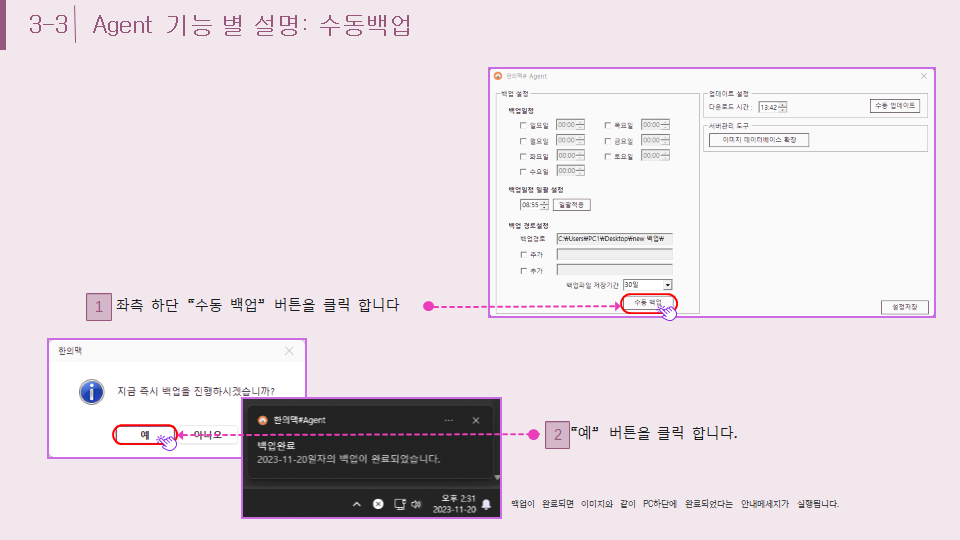Enable the 일요일 backup checkbox

tap(523, 126)
